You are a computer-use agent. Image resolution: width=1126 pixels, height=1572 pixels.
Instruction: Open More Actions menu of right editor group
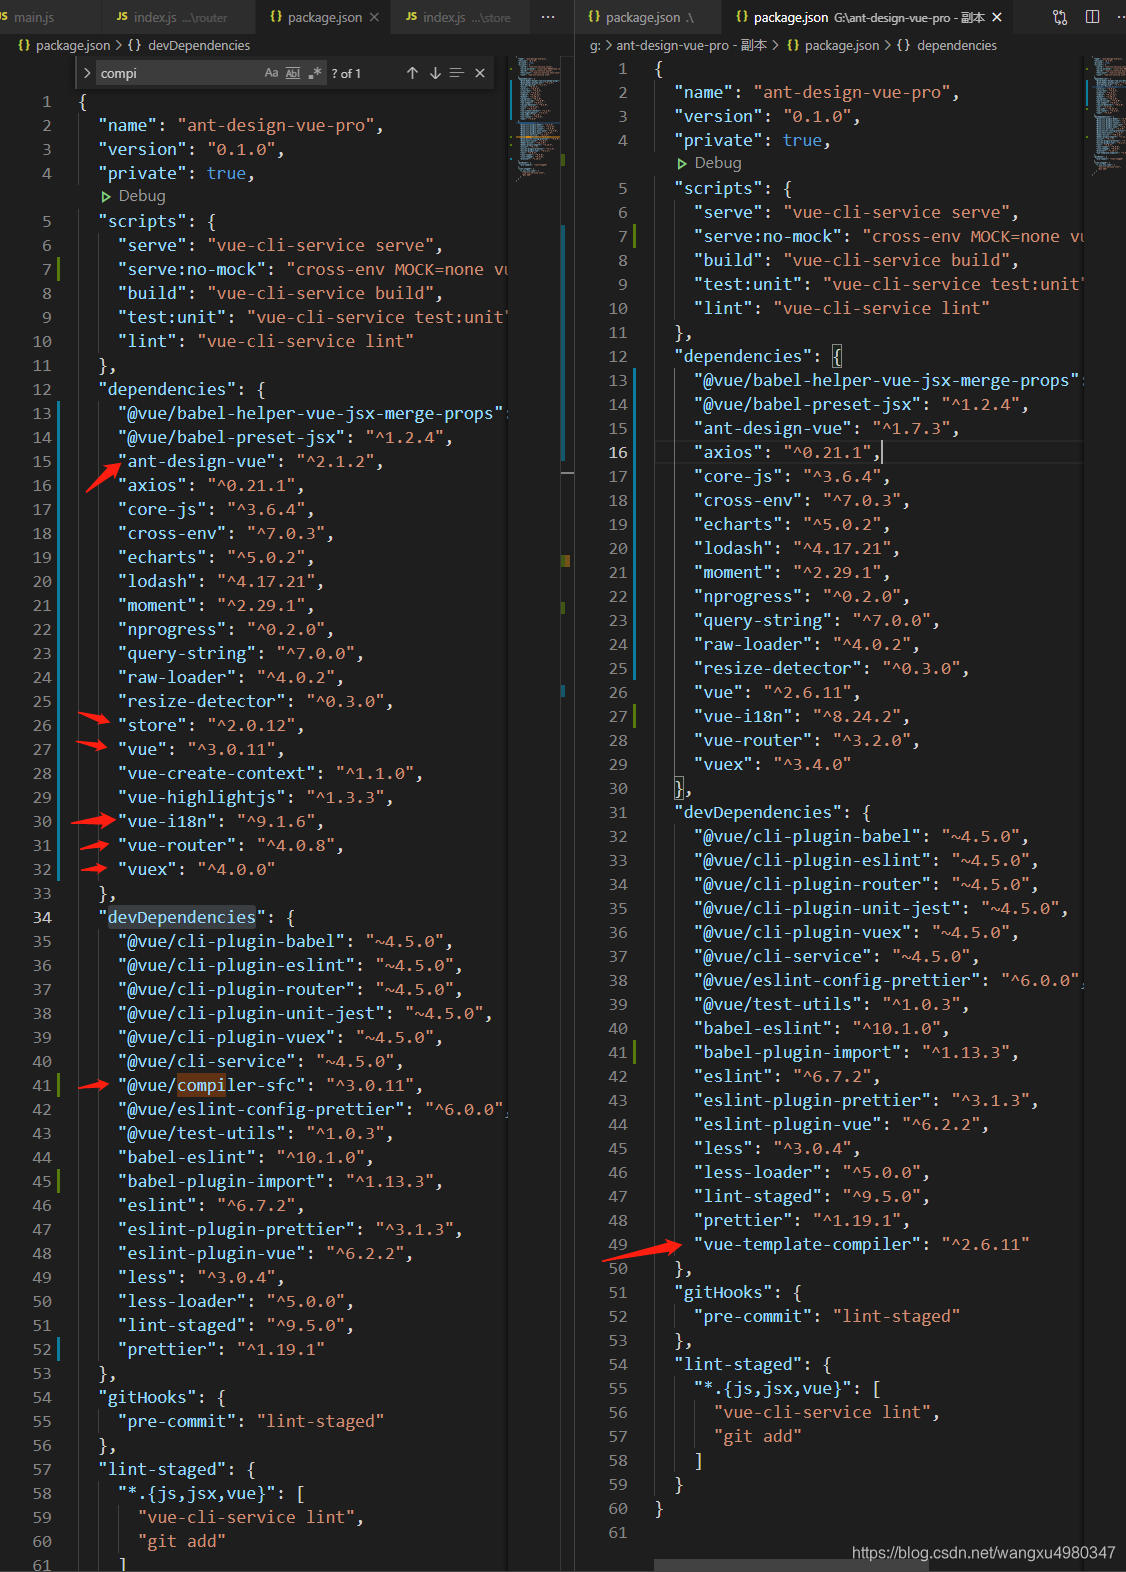point(1121,17)
